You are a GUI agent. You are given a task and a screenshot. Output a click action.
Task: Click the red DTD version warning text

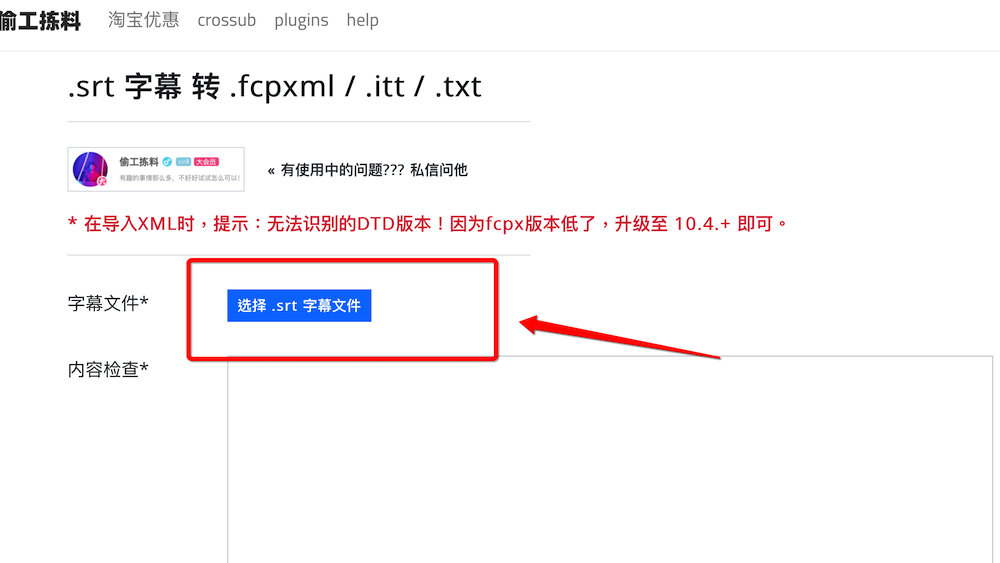tap(428, 224)
